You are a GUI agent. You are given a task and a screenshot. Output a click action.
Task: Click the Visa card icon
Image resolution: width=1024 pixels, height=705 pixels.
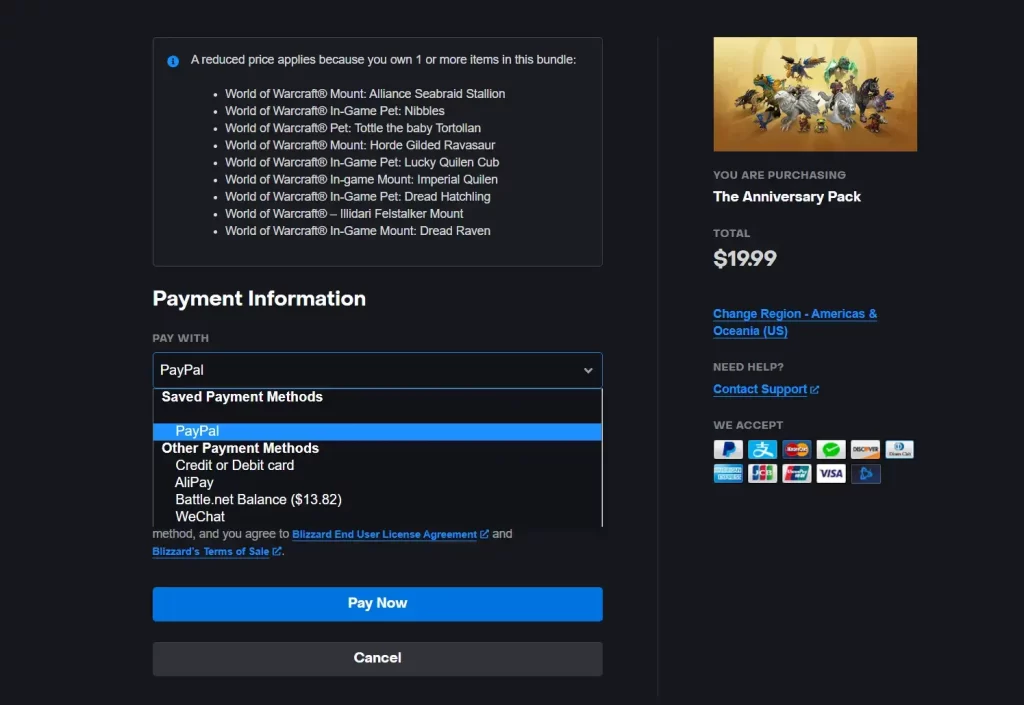pos(831,474)
